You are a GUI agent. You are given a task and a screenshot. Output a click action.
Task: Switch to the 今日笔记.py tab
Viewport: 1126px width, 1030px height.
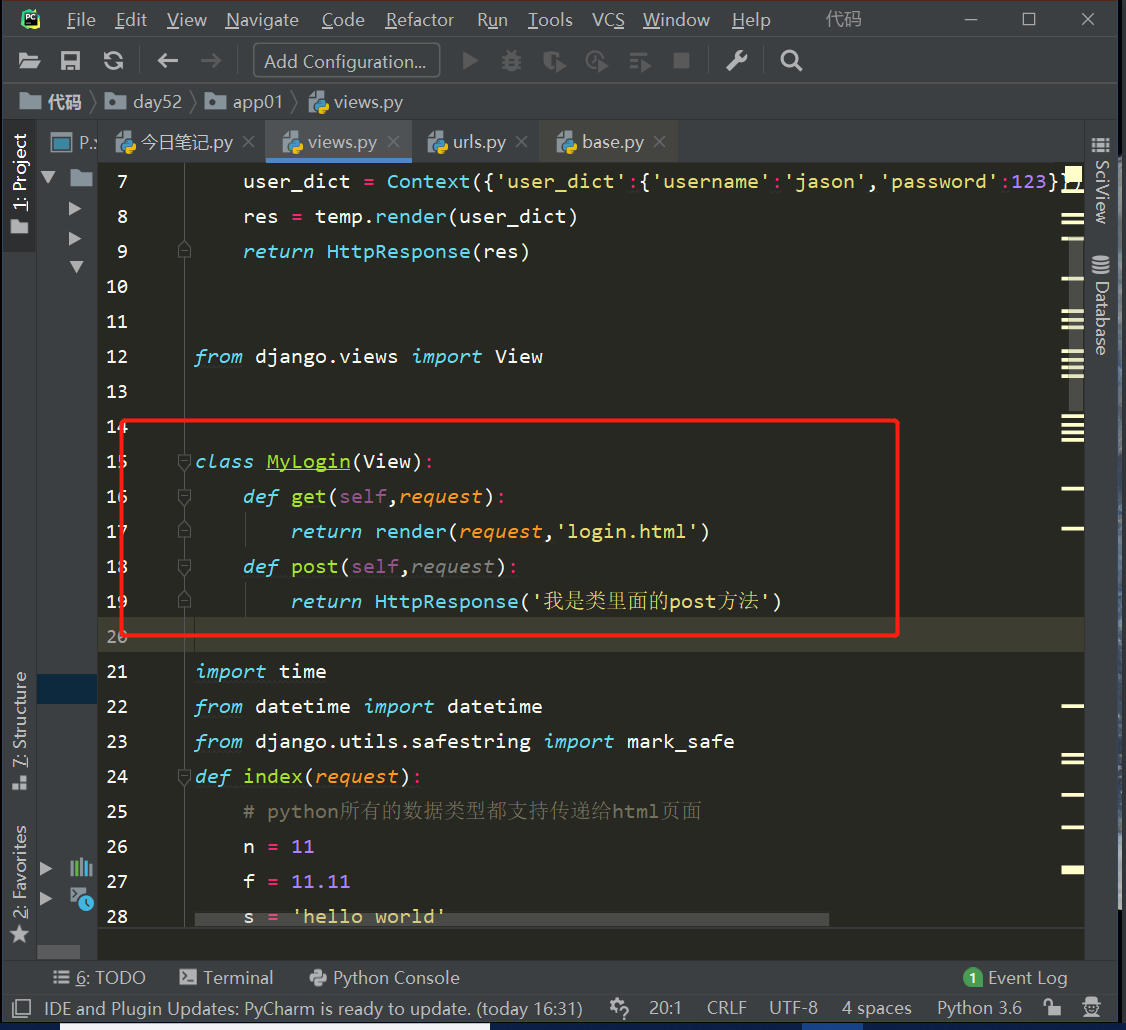pyautogui.click(x=187, y=142)
